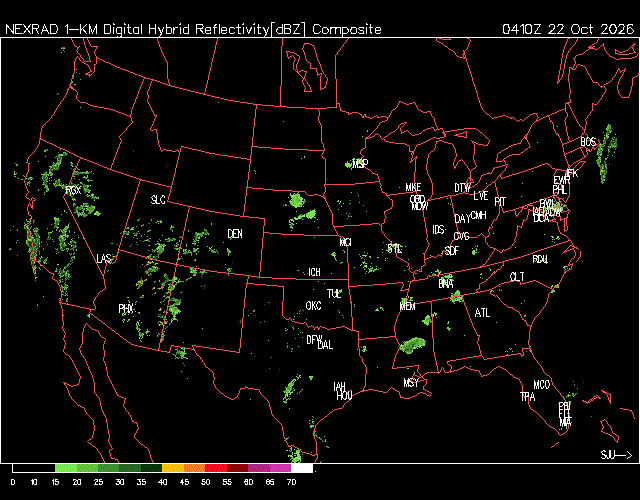The image size is (640, 500).
Task: Click the "MEM" airport label
Action: 407,306
